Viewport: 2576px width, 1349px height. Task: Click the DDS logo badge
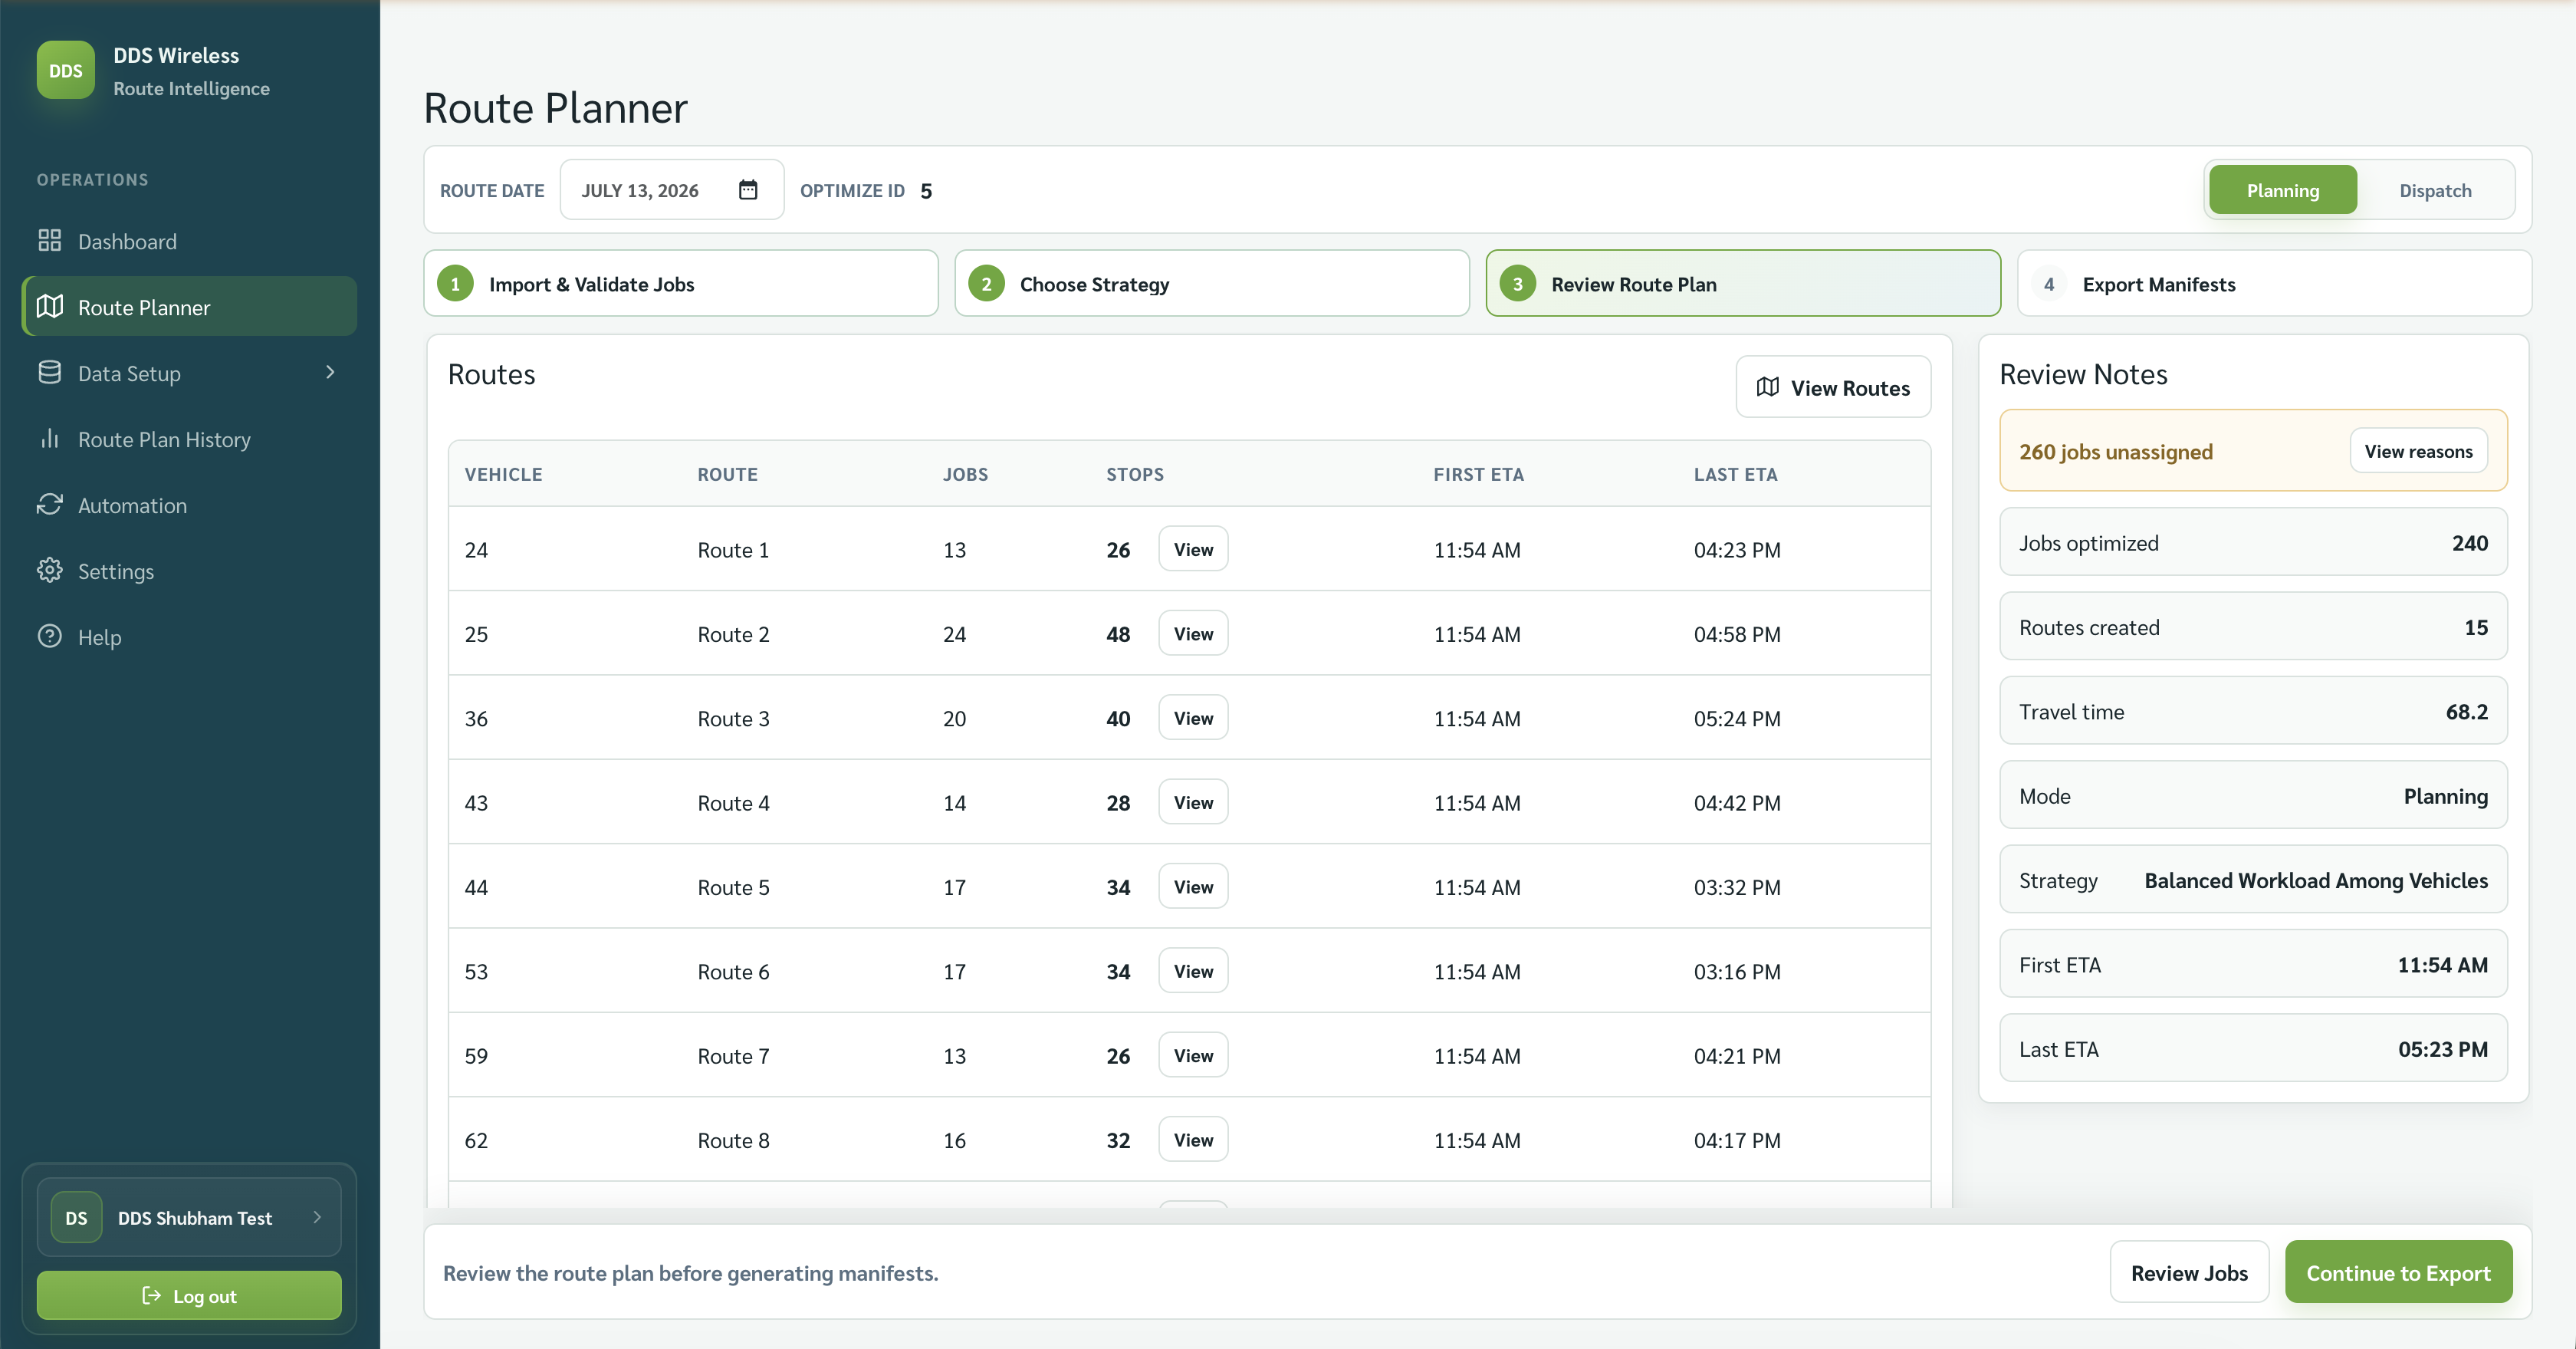pos(66,70)
